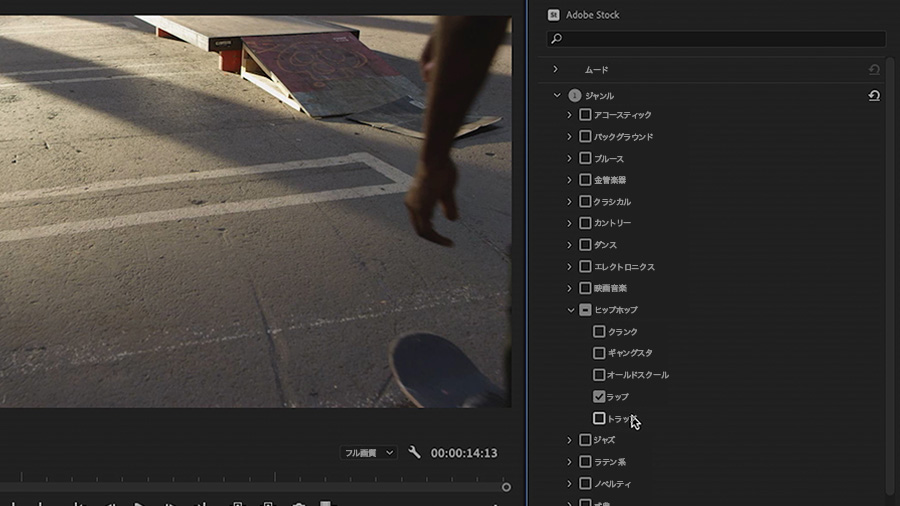Screen dimensions: 900x506
Task: Click the count badge next to ジャンル
Action: pos(575,95)
